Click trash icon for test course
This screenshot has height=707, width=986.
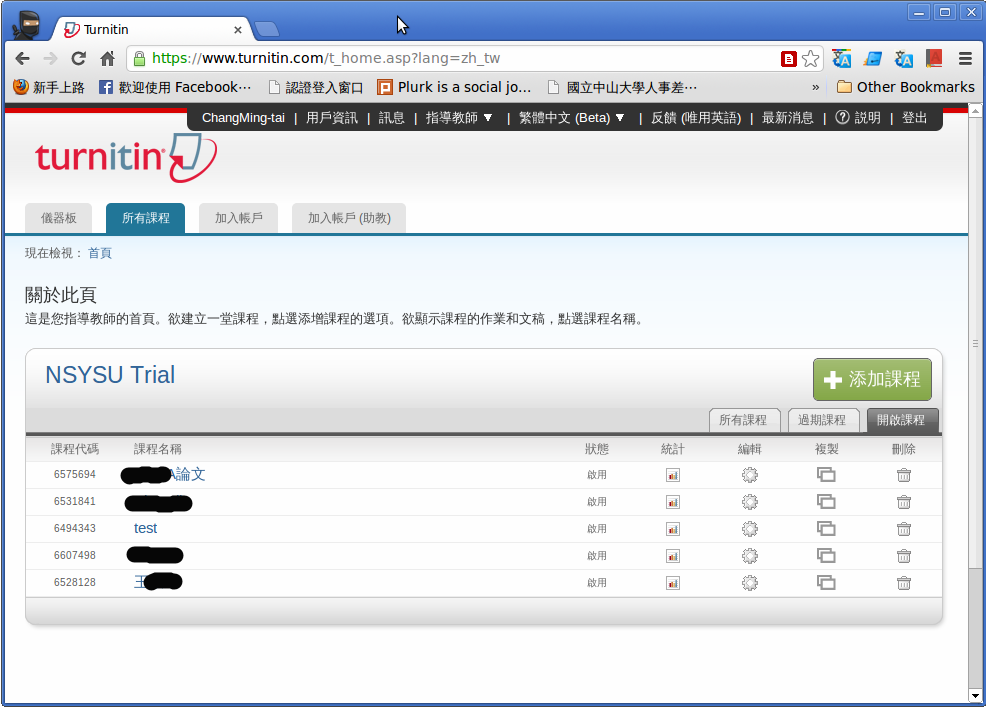point(903,529)
